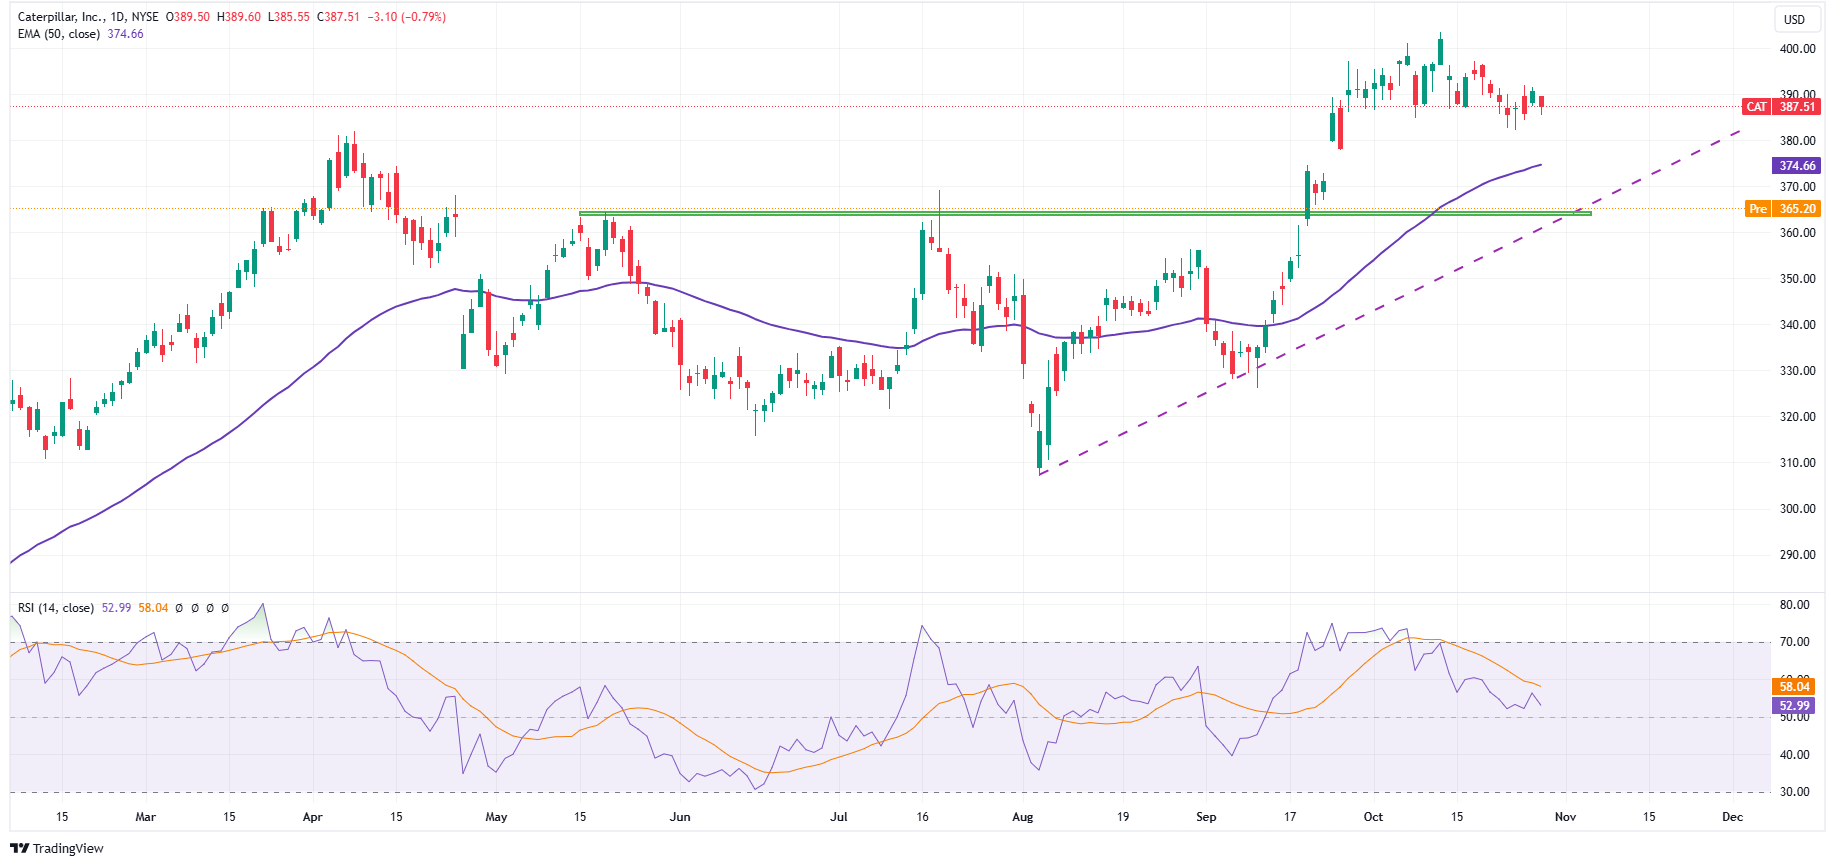1835x866 pixels.
Task: Click the 320.00 price axis label
Action: pos(1797,417)
